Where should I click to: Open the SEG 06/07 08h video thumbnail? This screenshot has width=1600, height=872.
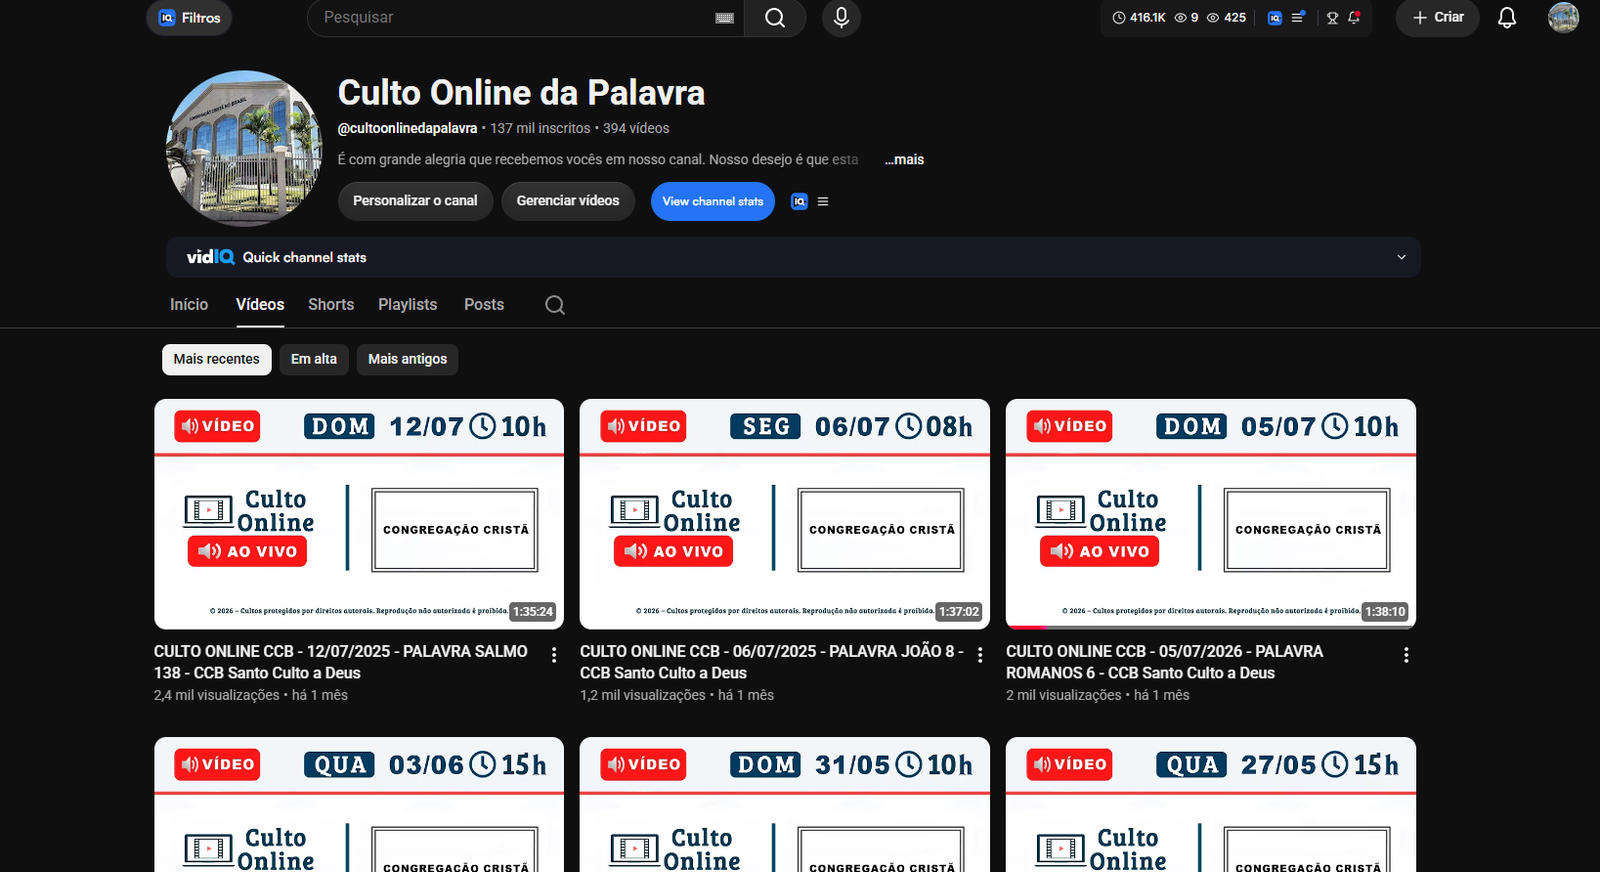[x=785, y=514]
